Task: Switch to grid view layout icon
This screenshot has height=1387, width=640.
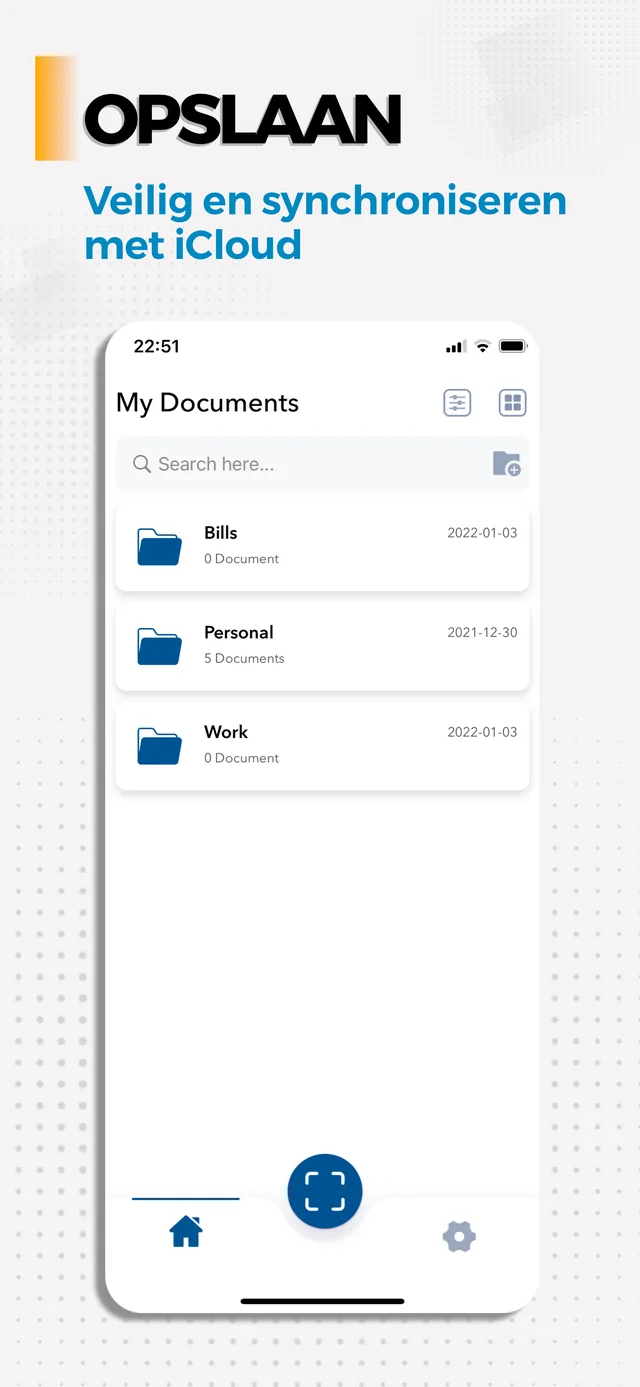Action: tap(513, 403)
